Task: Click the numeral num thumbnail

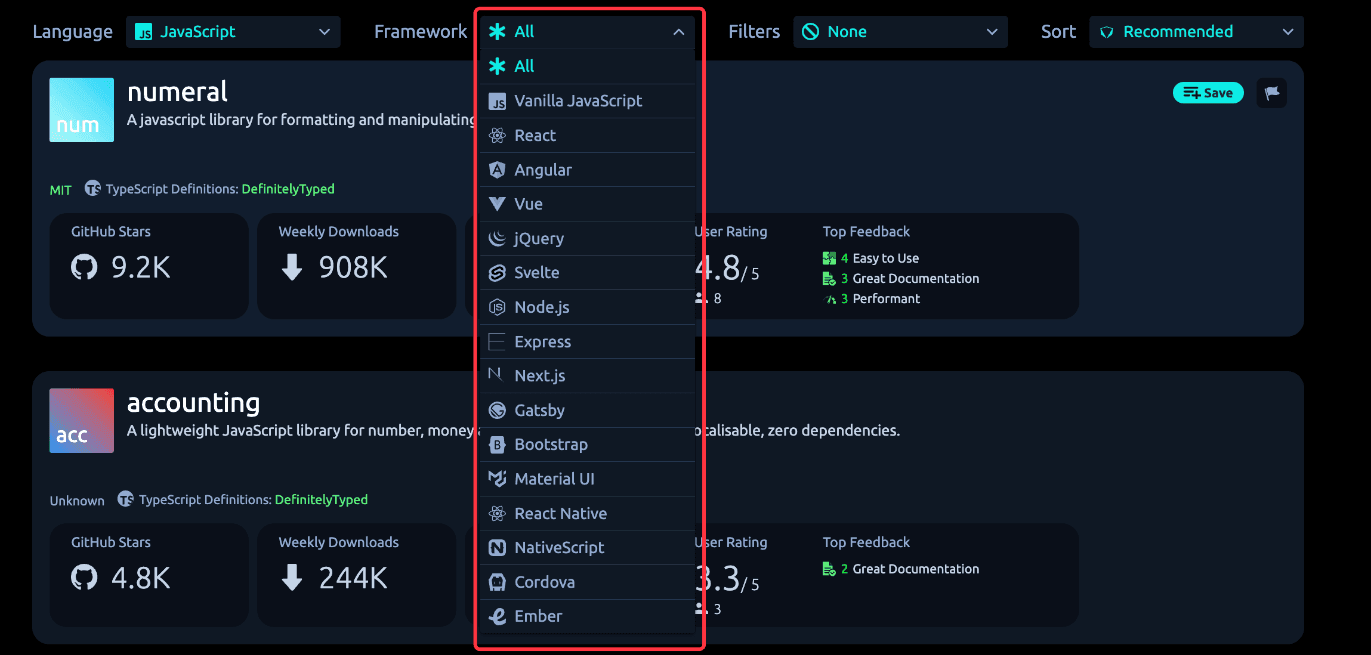Action: (x=82, y=110)
